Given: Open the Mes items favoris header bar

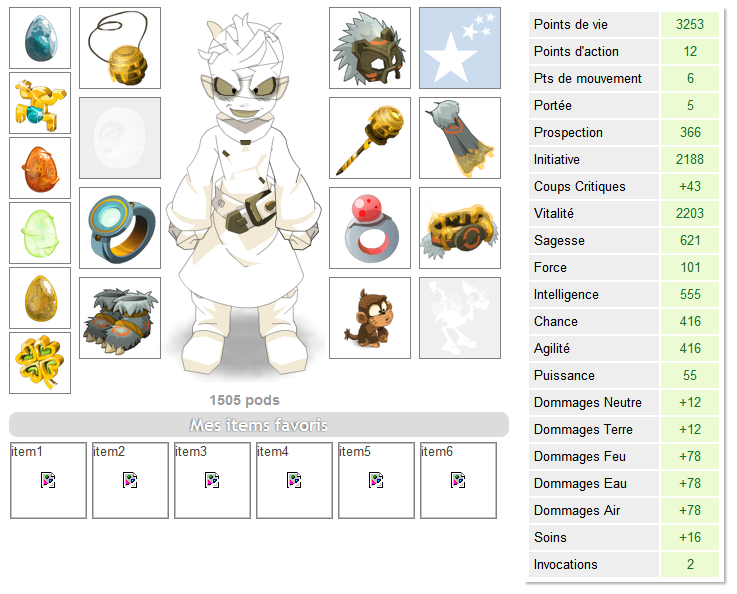Looking at the screenshot, I should pyautogui.click(x=259, y=425).
